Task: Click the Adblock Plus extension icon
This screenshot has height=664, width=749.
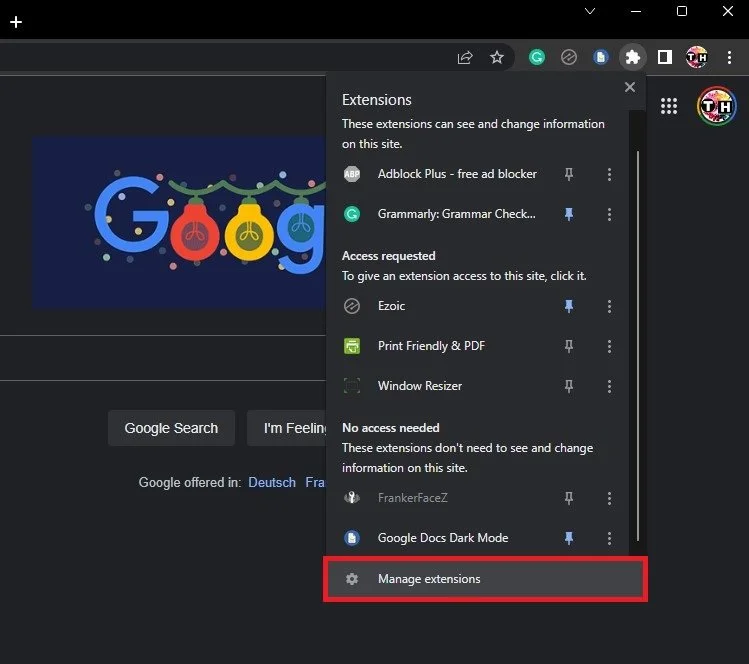Action: pyautogui.click(x=352, y=174)
